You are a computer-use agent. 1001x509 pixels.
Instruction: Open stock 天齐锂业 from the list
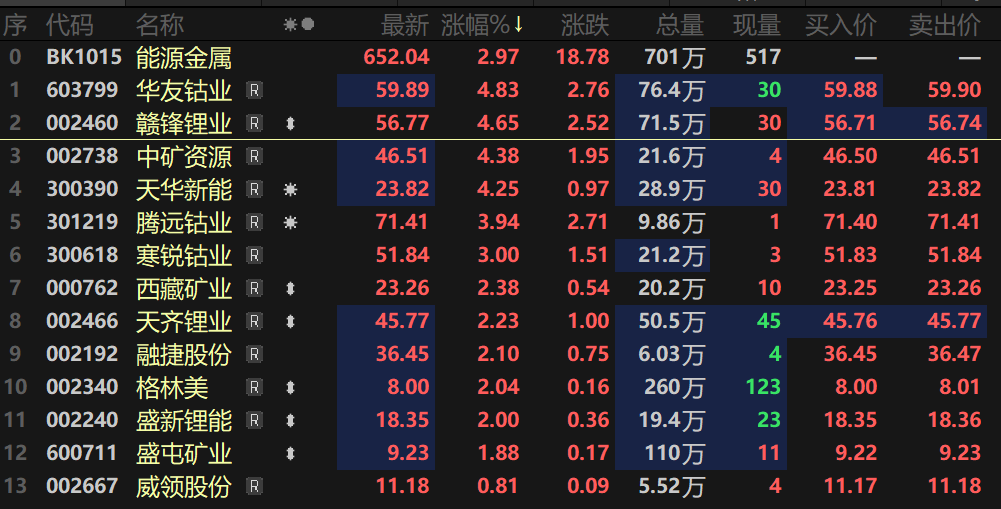coord(183,321)
